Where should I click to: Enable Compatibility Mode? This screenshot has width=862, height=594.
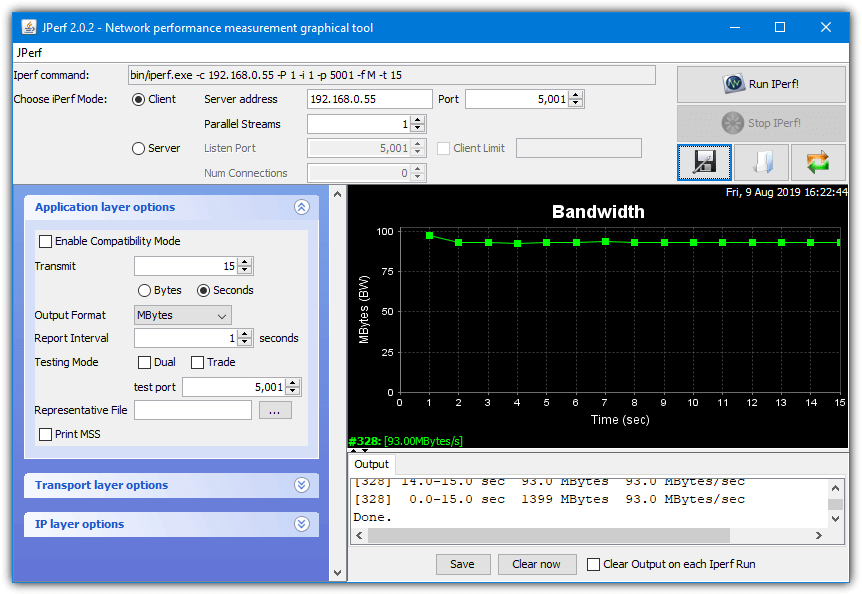click(45, 241)
